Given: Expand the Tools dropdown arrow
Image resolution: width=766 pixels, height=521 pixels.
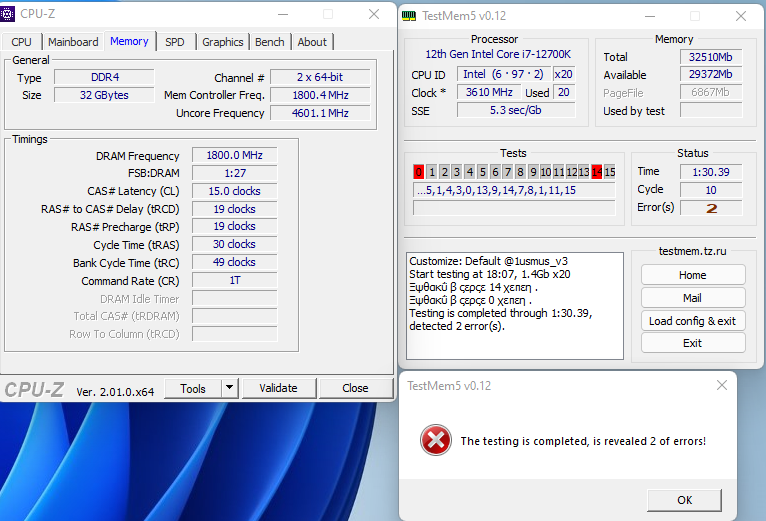Looking at the screenshot, I should [229, 389].
